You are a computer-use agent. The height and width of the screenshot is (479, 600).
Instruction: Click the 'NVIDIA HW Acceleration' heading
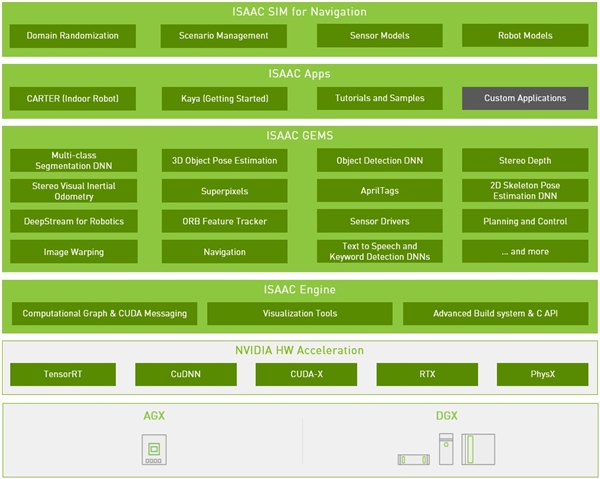[300, 350]
